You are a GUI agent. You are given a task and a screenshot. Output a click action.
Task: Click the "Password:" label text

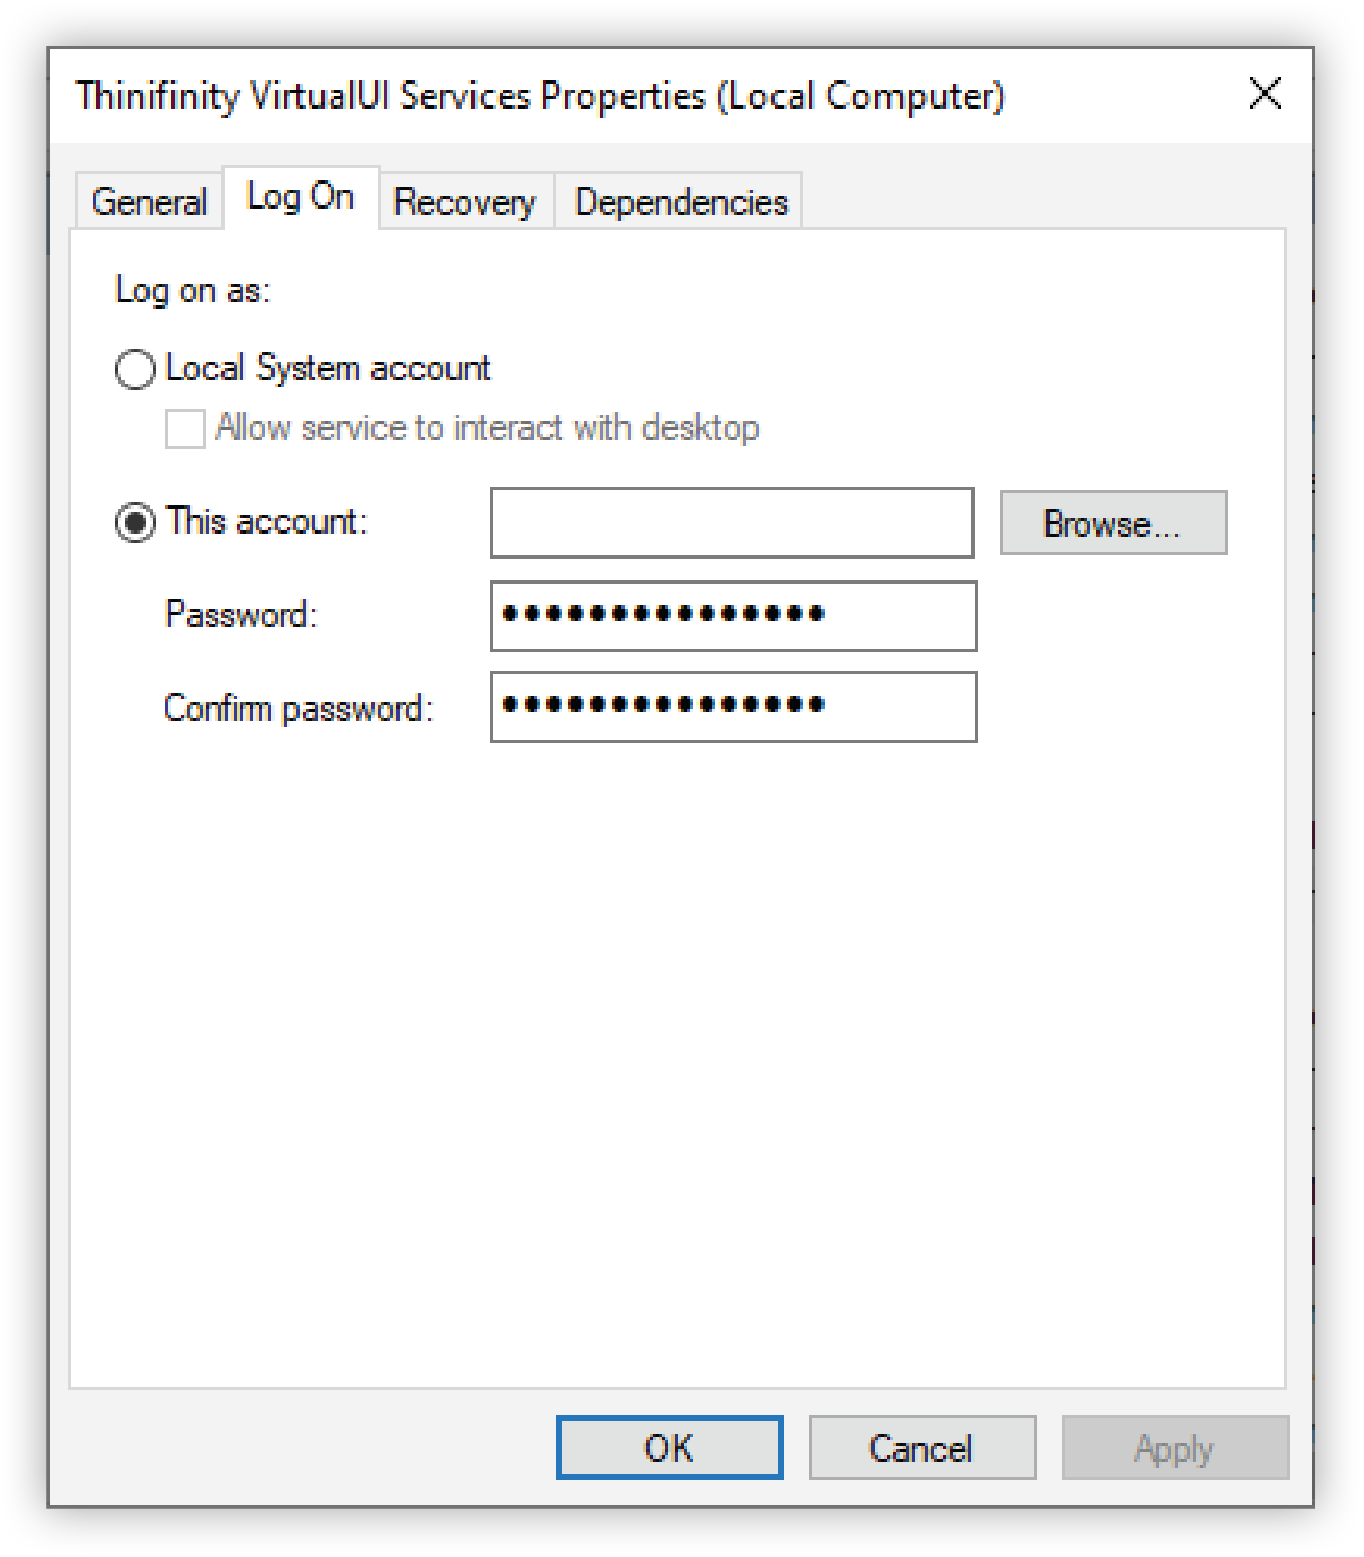point(241,613)
